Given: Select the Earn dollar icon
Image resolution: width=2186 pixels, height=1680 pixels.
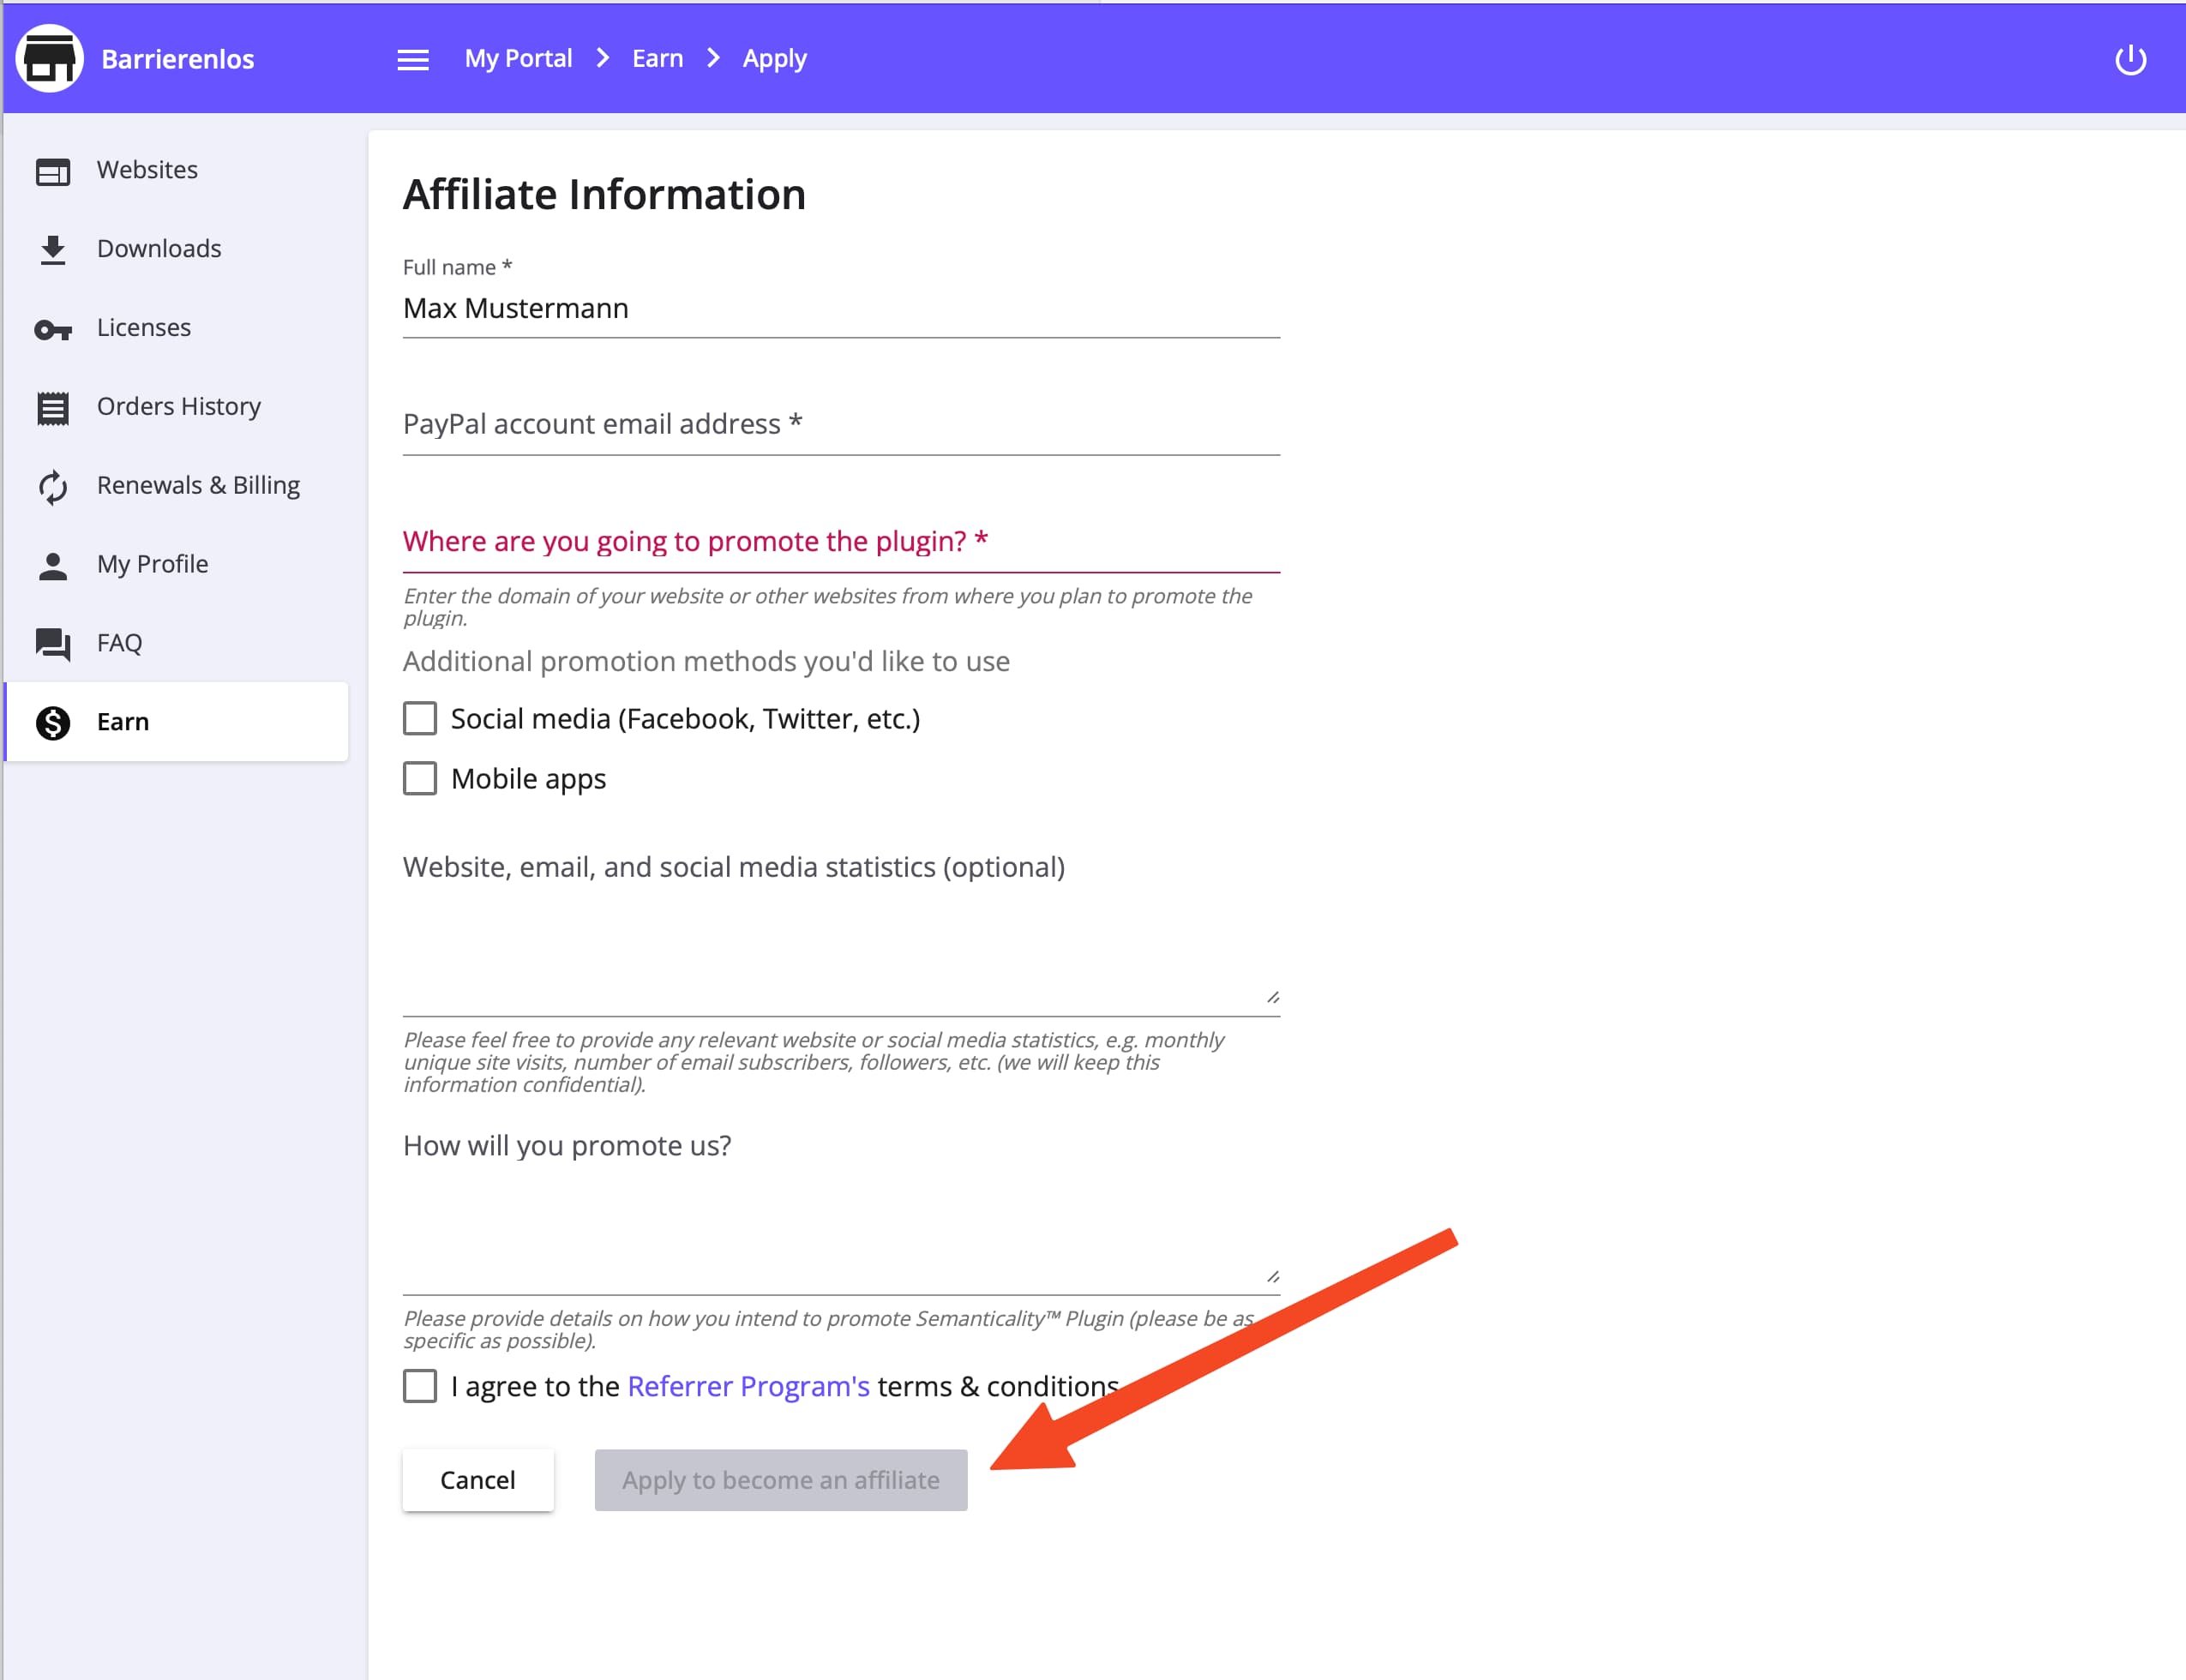Looking at the screenshot, I should 52,721.
